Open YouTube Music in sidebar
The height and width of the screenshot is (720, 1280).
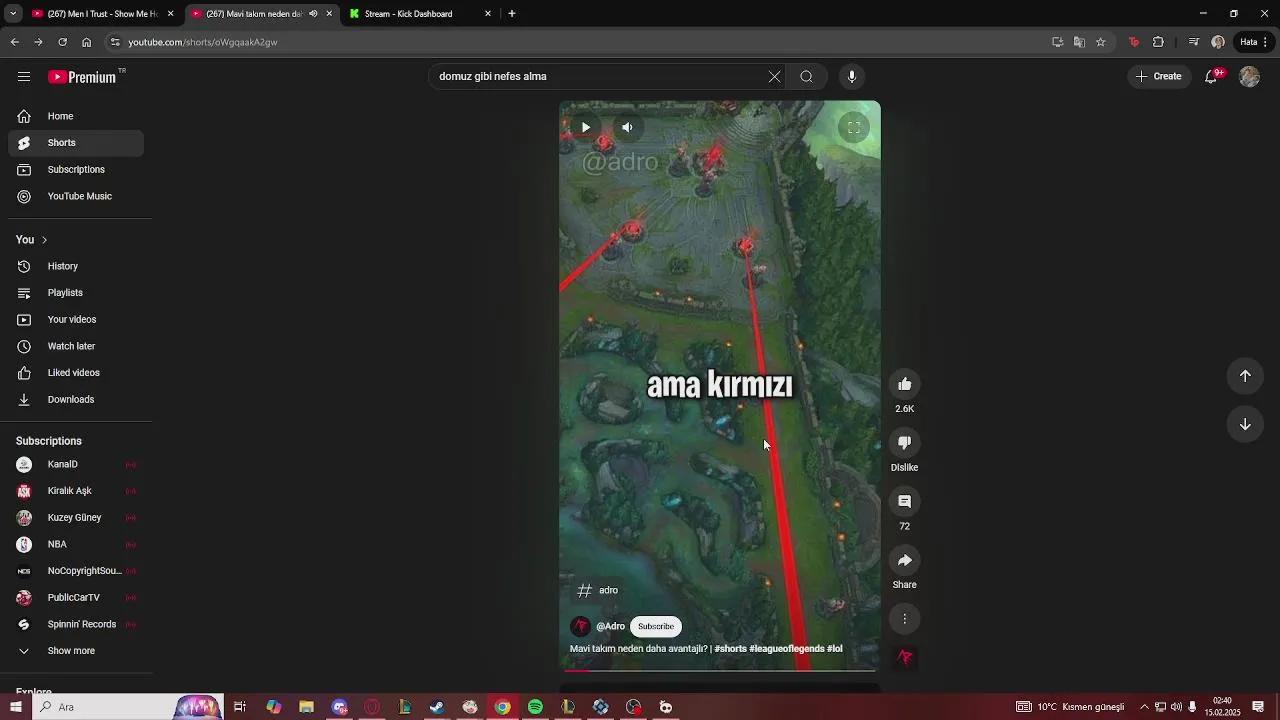point(76,197)
